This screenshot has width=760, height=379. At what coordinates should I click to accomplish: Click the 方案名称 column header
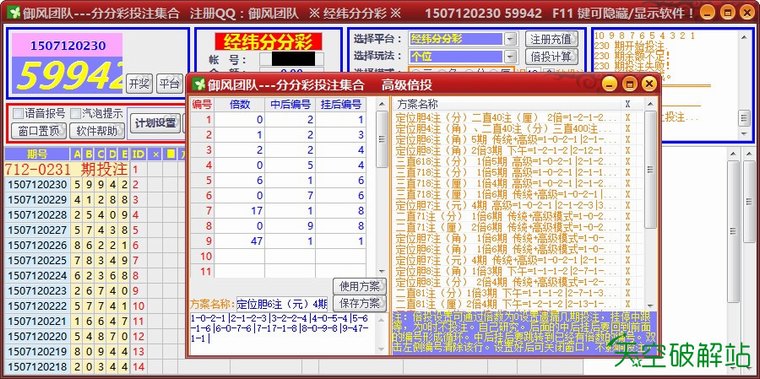click(417, 104)
